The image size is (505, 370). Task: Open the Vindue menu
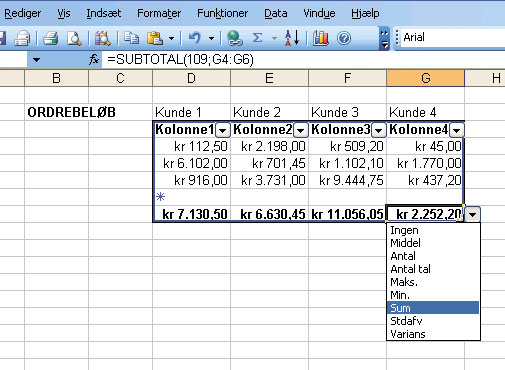pos(319,13)
